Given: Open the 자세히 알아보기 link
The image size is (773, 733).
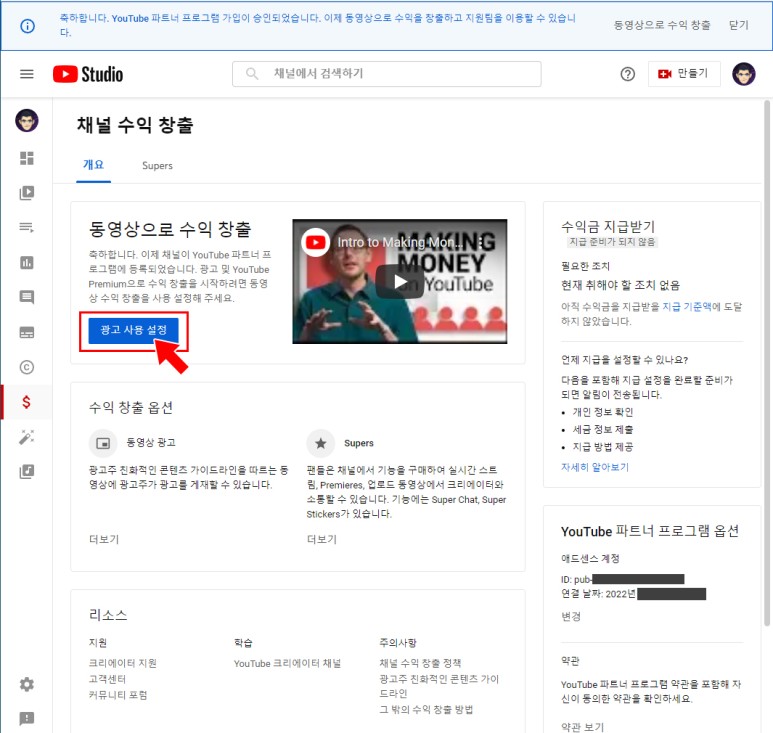Looking at the screenshot, I should click(x=595, y=467).
